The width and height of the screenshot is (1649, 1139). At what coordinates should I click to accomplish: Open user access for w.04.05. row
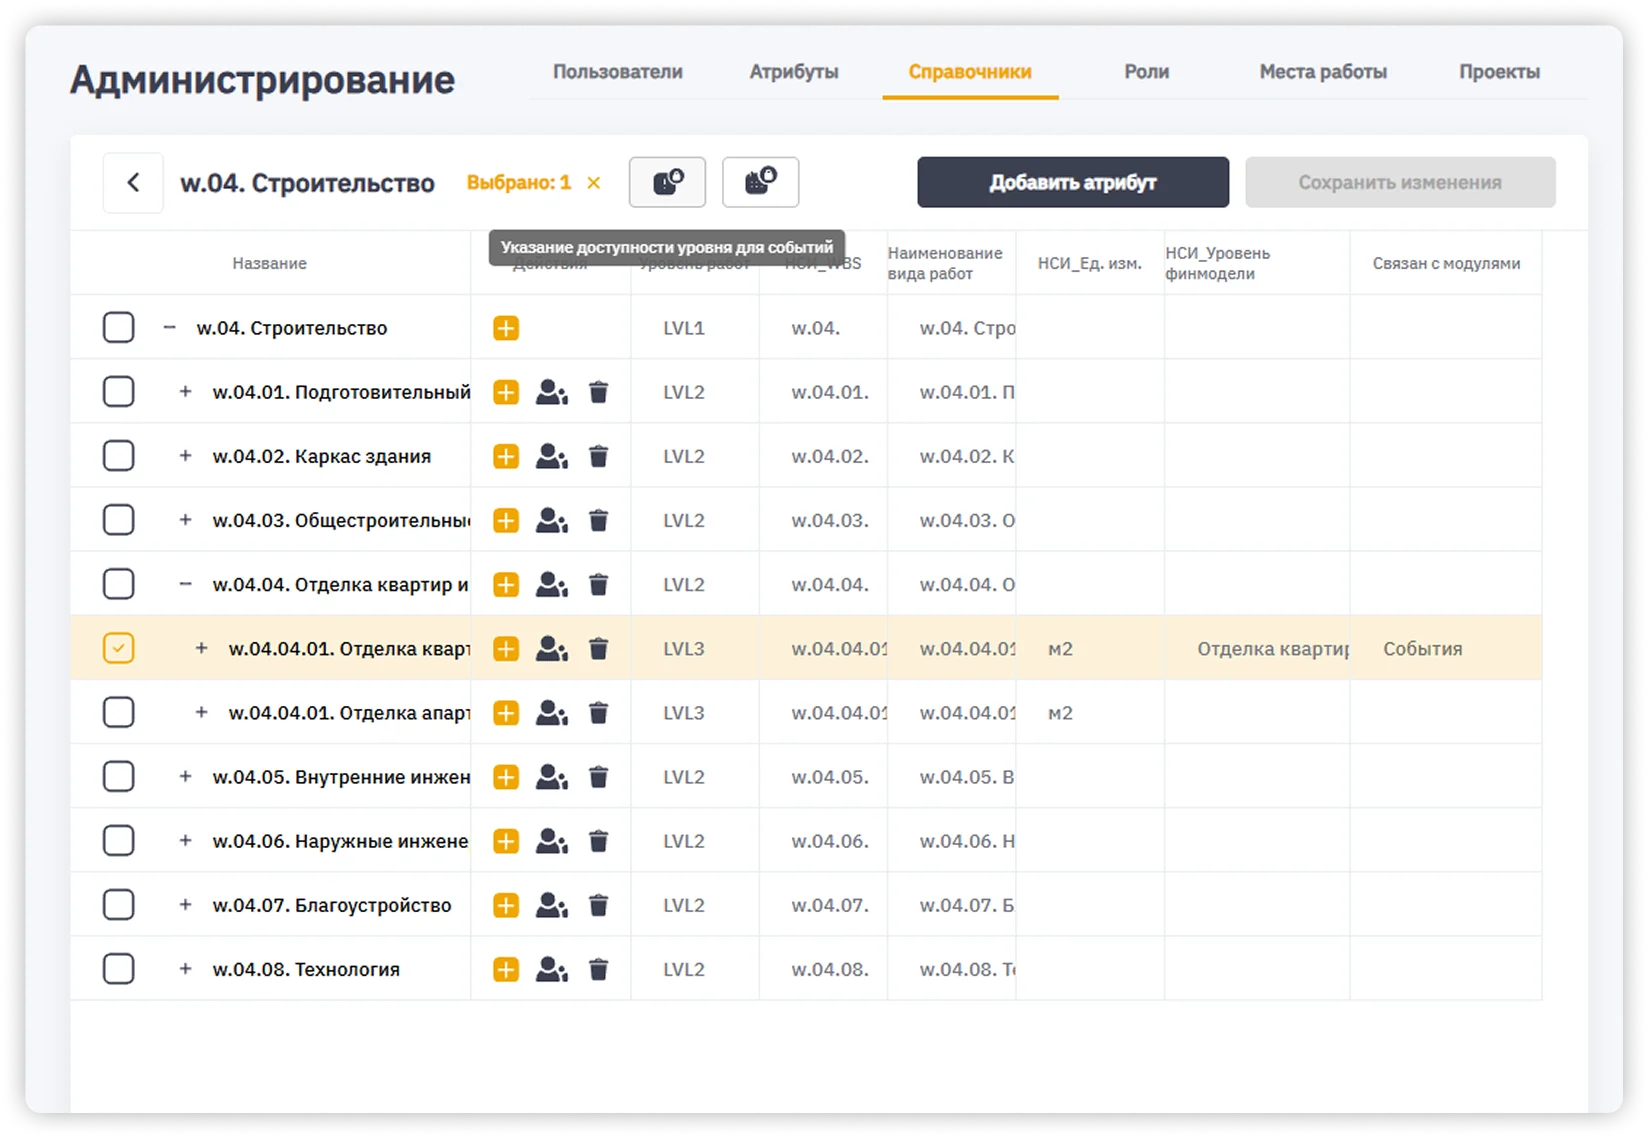click(x=551, y=777)
